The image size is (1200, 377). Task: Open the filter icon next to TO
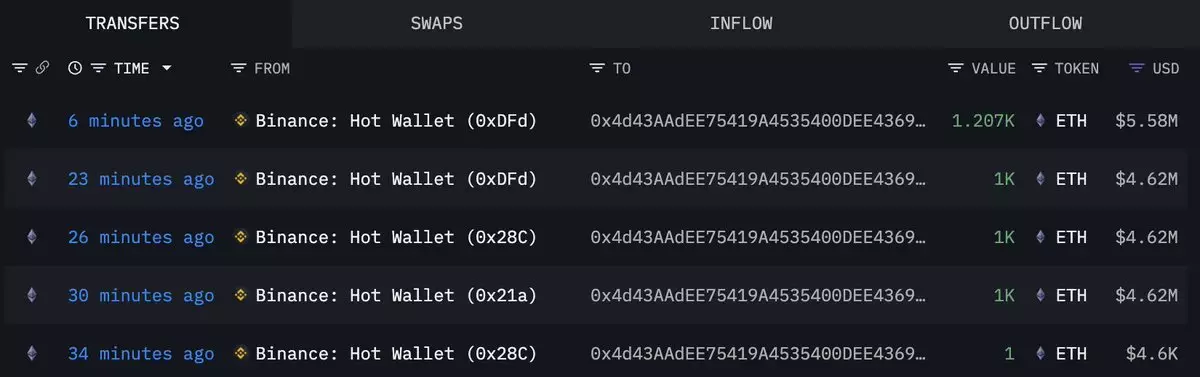597,68
